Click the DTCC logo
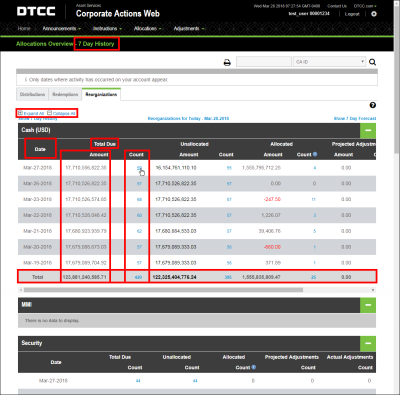 (x=36, y=11)
